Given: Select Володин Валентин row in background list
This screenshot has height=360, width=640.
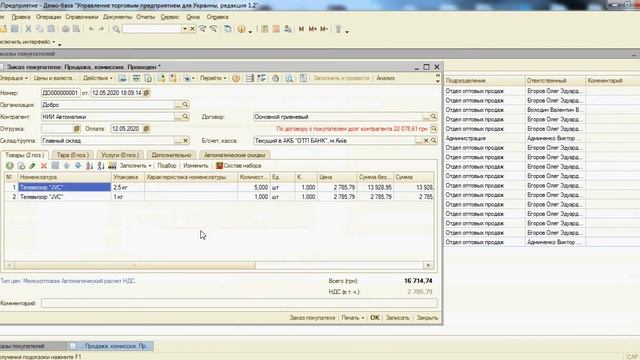Looking at the screenshot, I should point(542,110).
